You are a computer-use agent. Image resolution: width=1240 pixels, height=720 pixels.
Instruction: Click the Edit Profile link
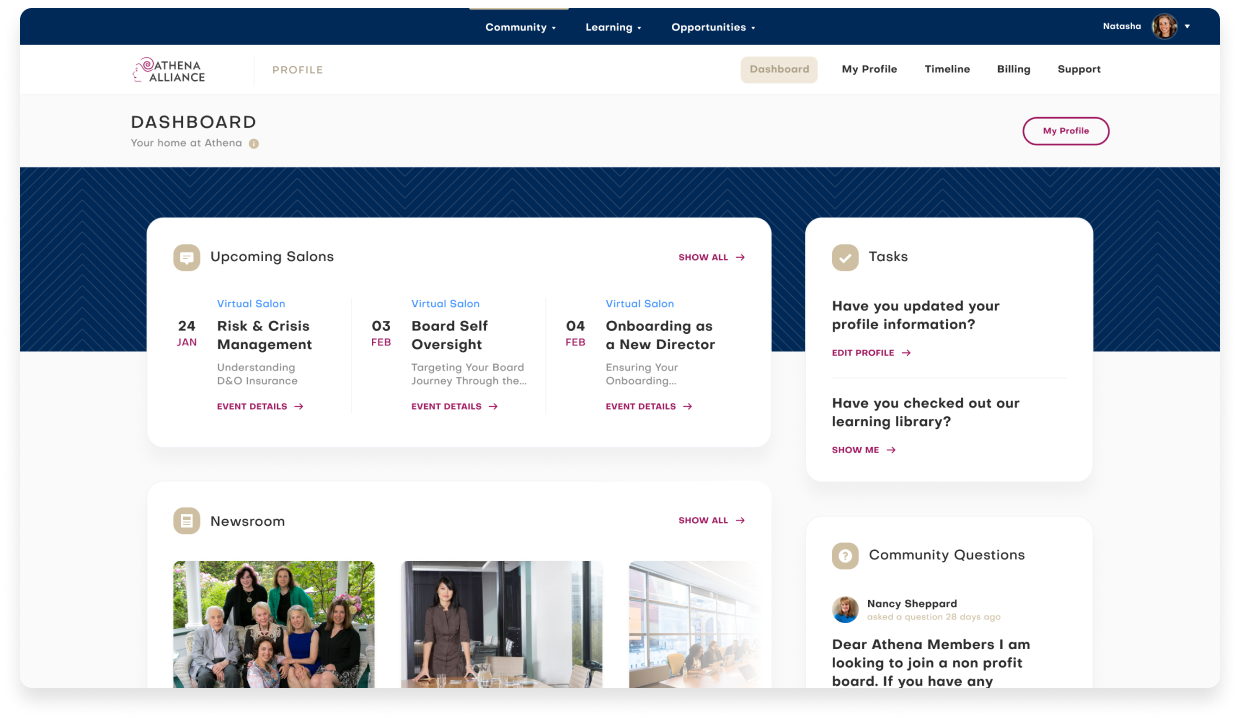click(x=871, y=353)
